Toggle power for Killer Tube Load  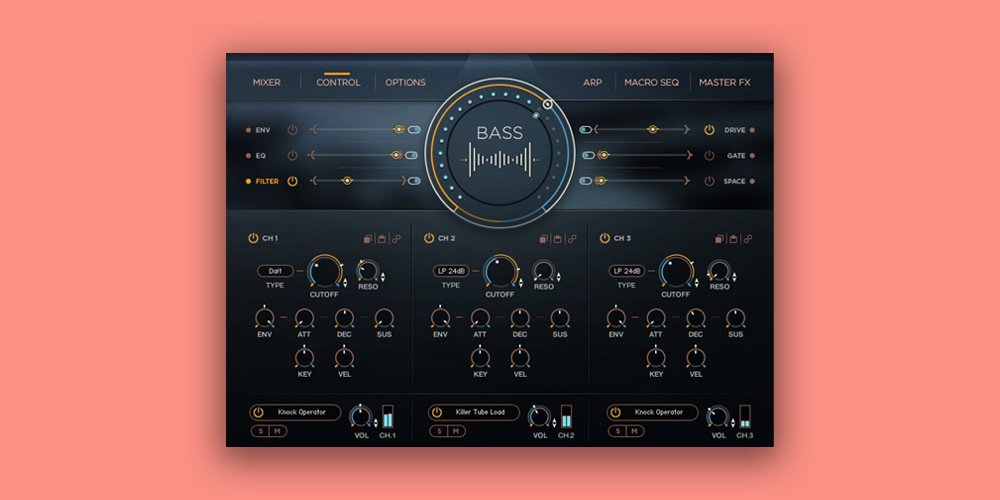pyautogui.click(x=436, y=412)
